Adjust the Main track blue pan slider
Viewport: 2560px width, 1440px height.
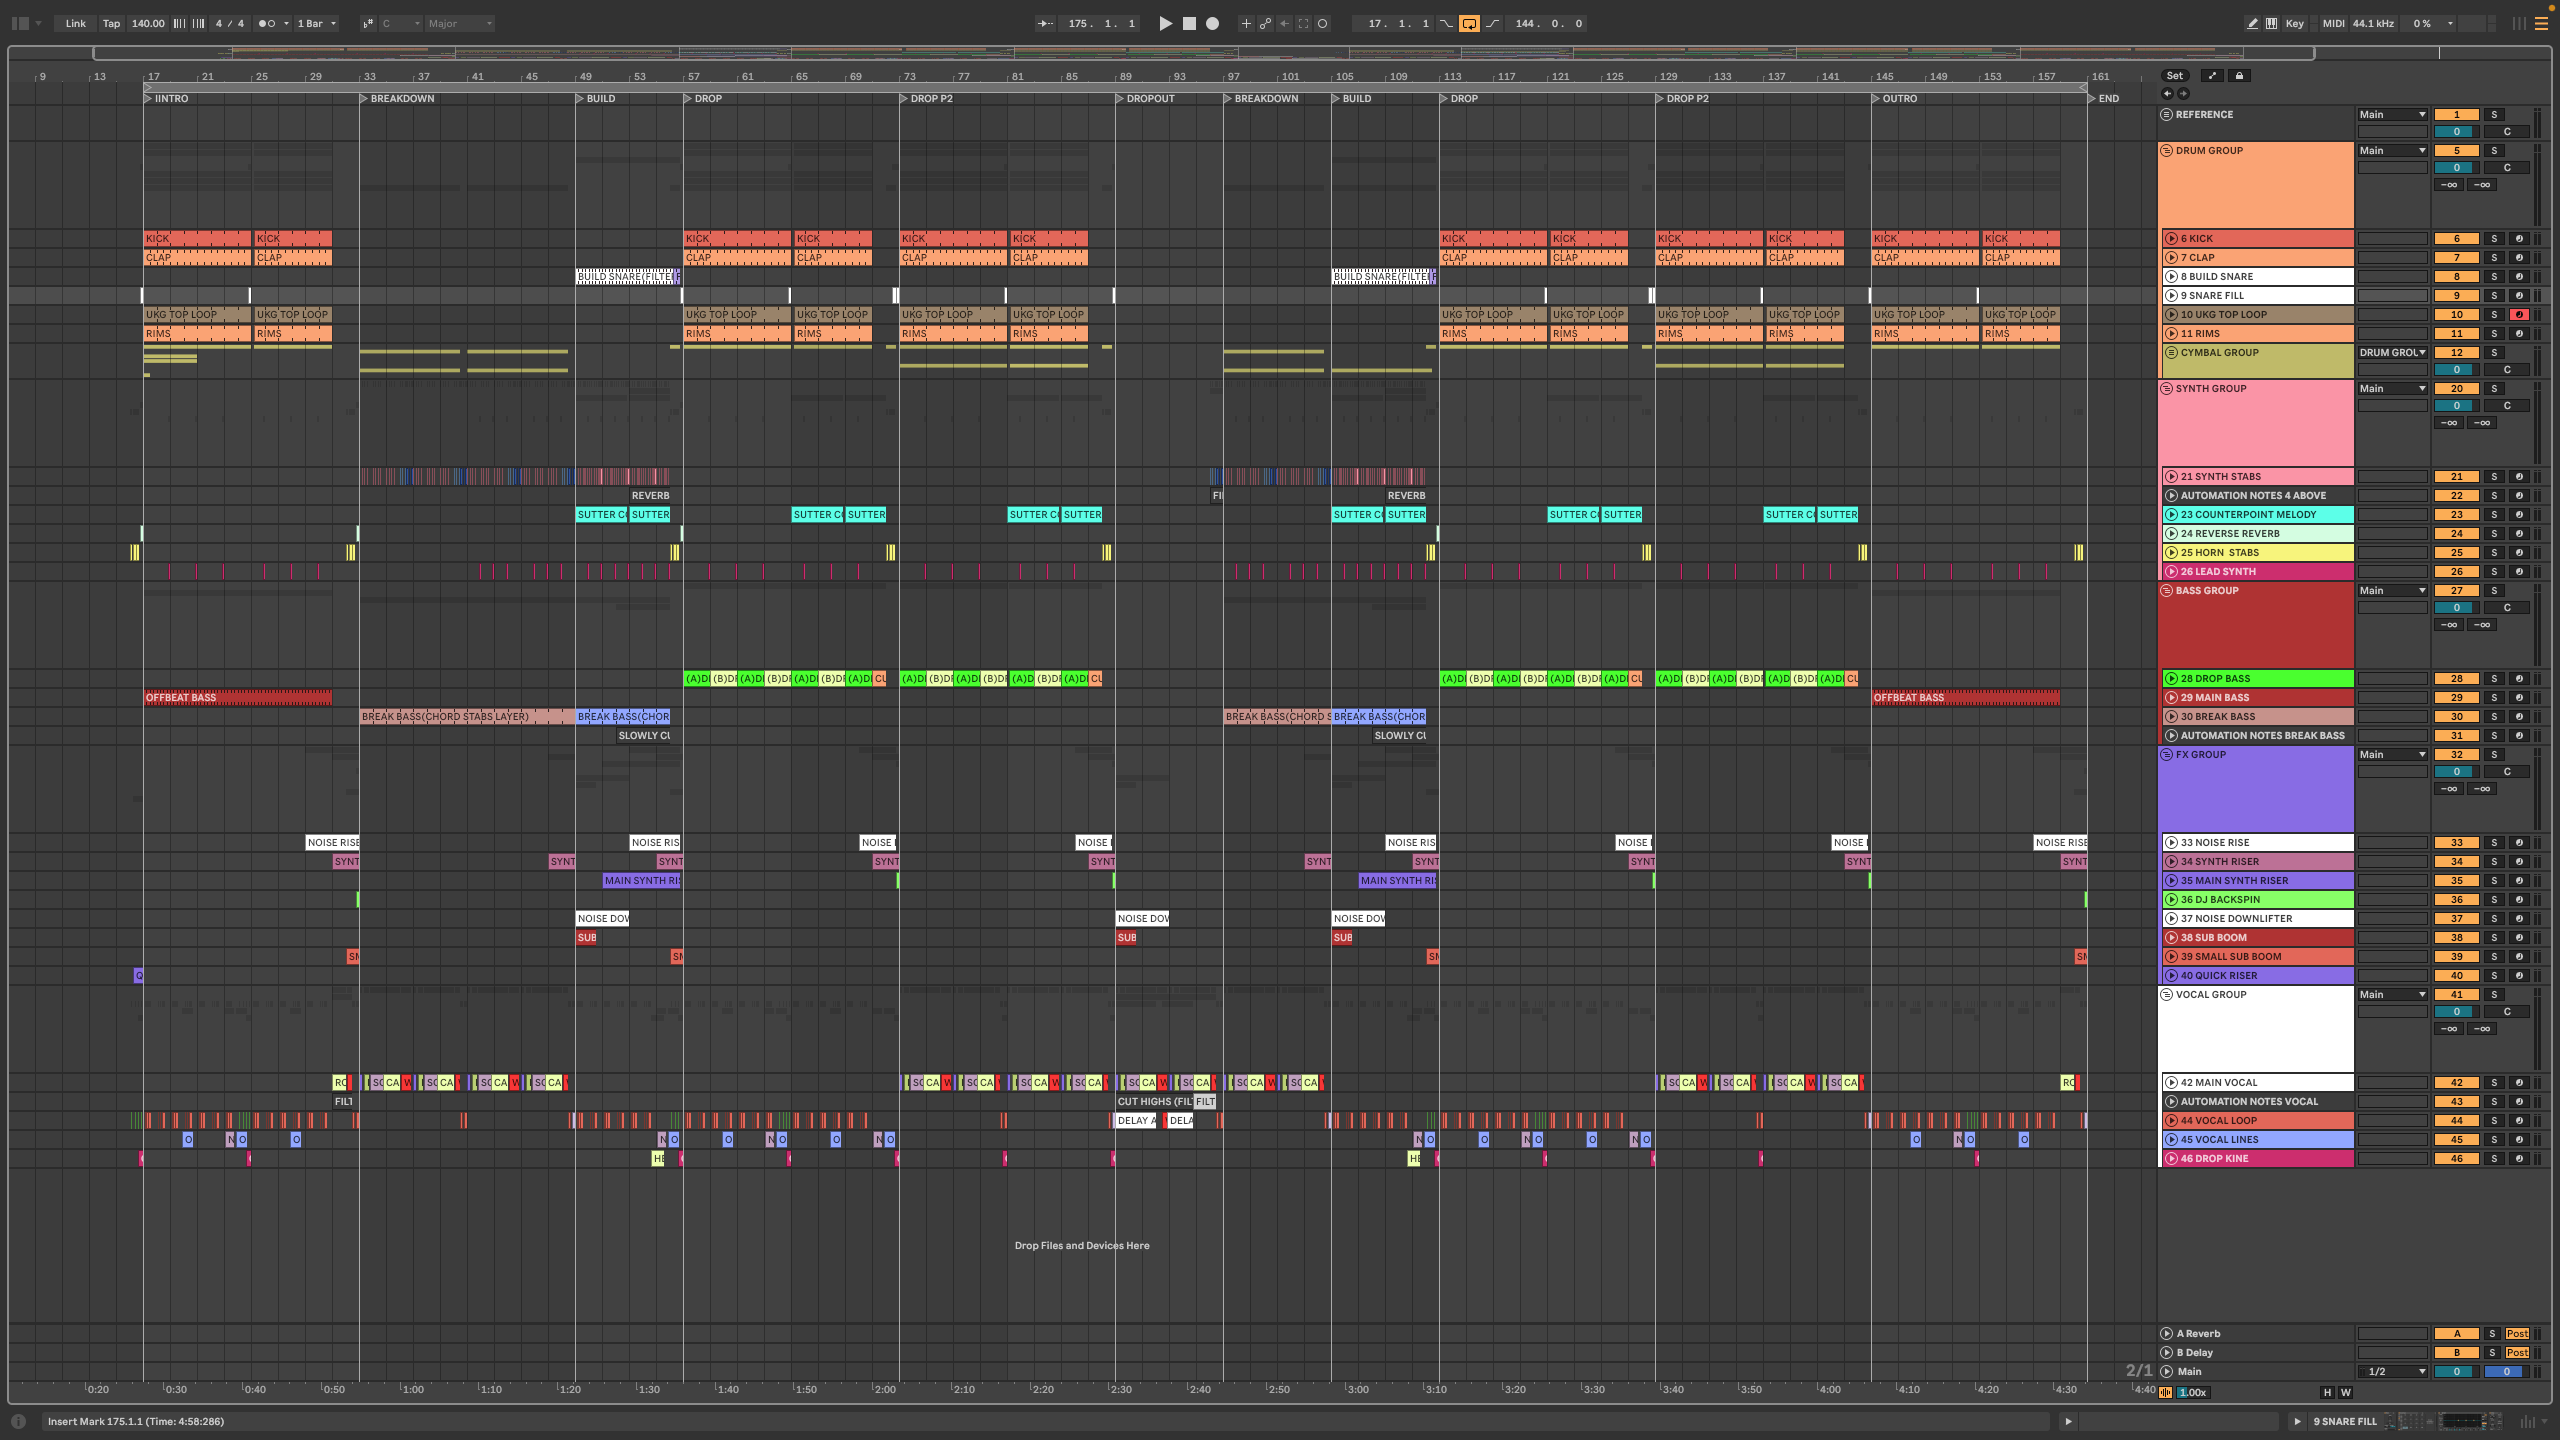pyautogui.click(x=2506, y=1372)
